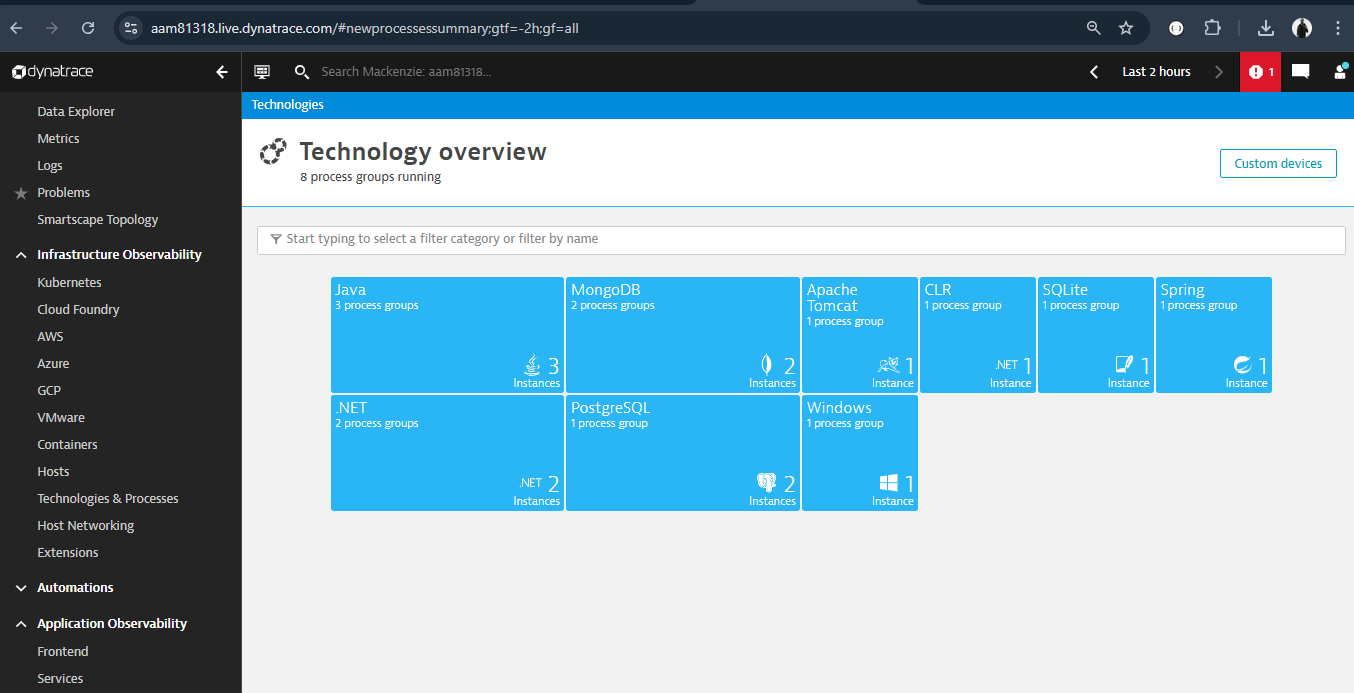Click the Search Mackenzie search field
This screenshot has width=1354, height=693.
coord(406,72)
